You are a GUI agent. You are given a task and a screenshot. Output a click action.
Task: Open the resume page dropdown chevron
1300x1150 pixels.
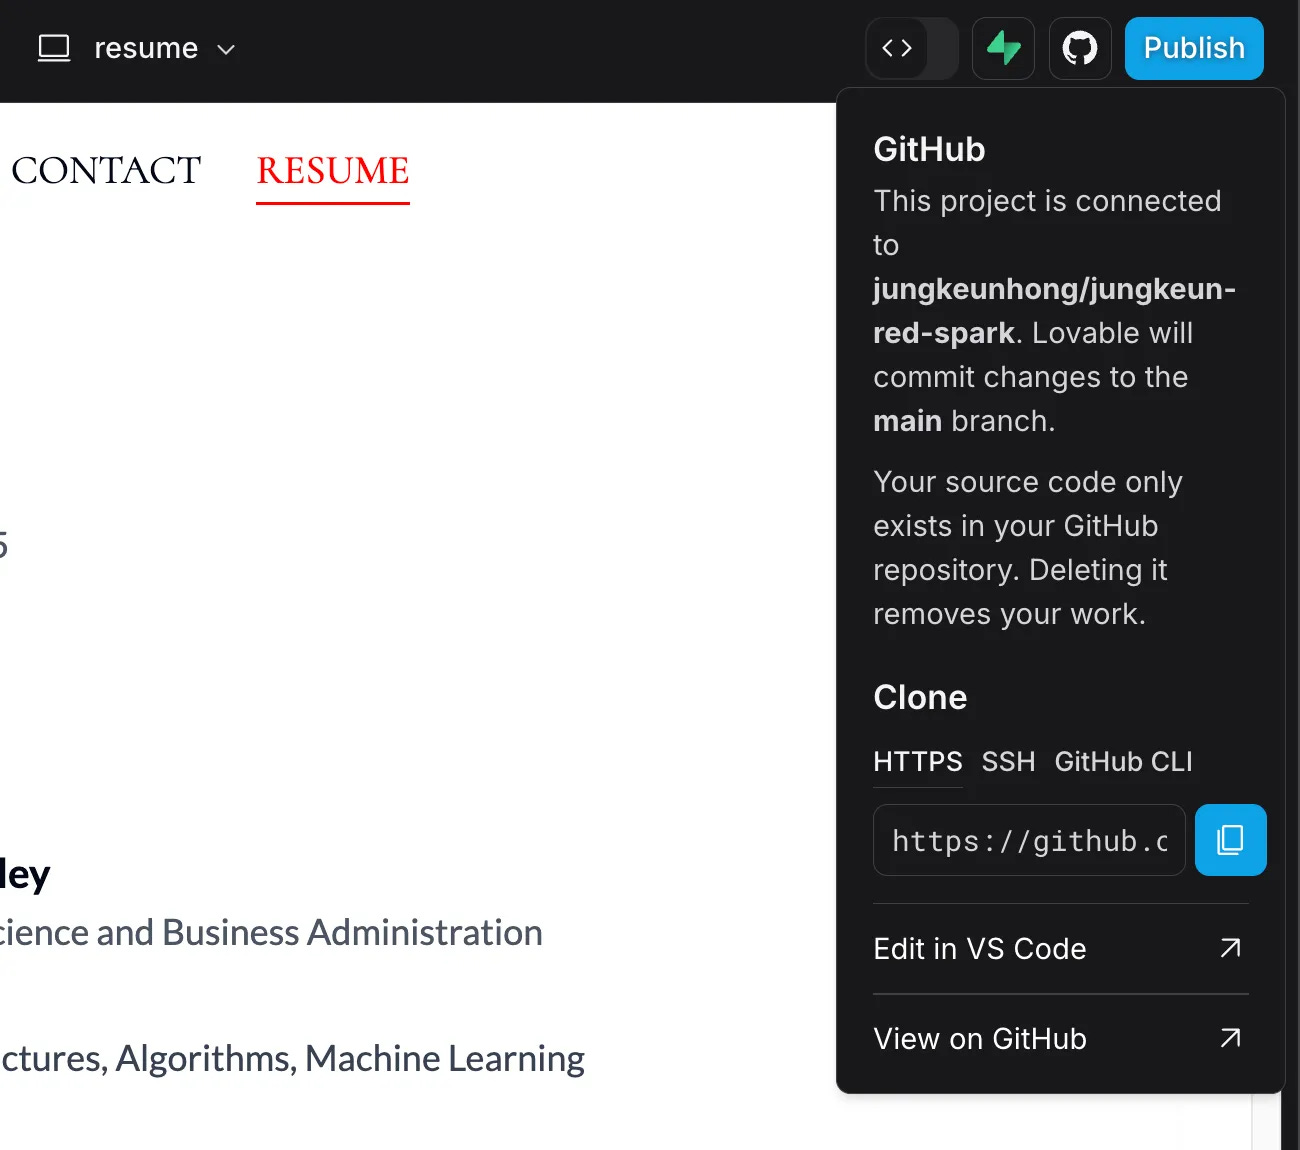(226, 49)
